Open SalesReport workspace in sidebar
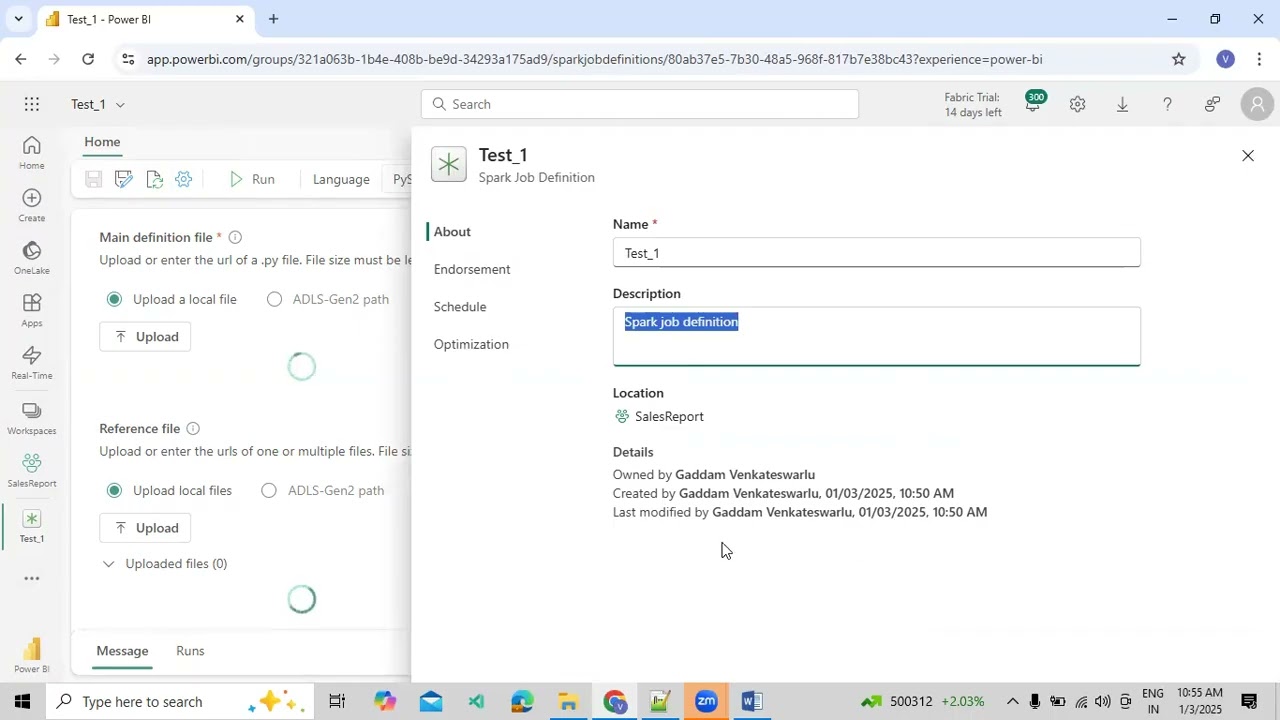The height and width of the screenshot is (720, 1280). tap(32, 471)
